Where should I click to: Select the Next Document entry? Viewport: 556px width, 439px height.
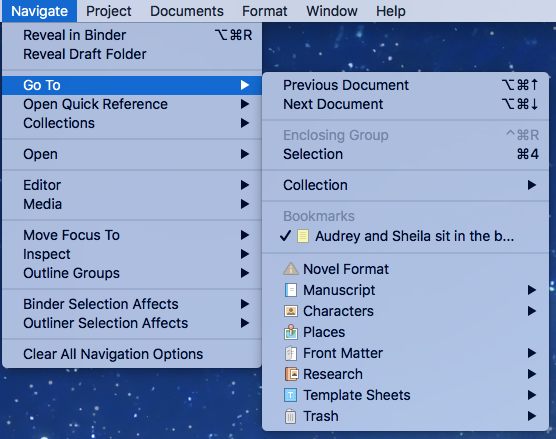(x=405, y=104)
